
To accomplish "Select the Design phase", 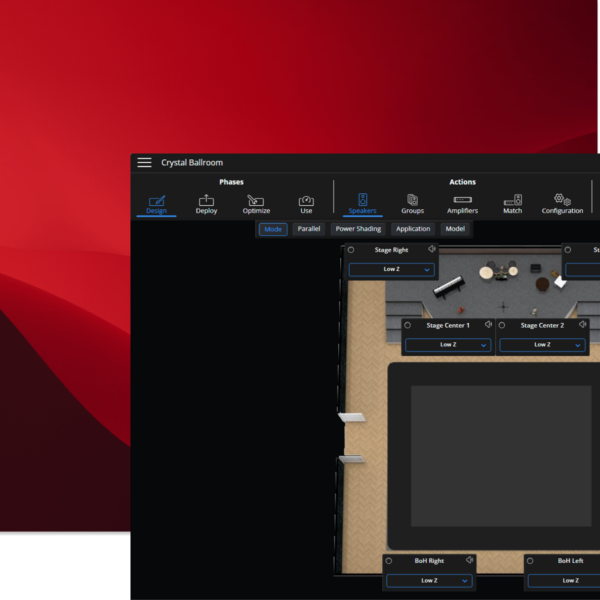I will tap(157, 205).
